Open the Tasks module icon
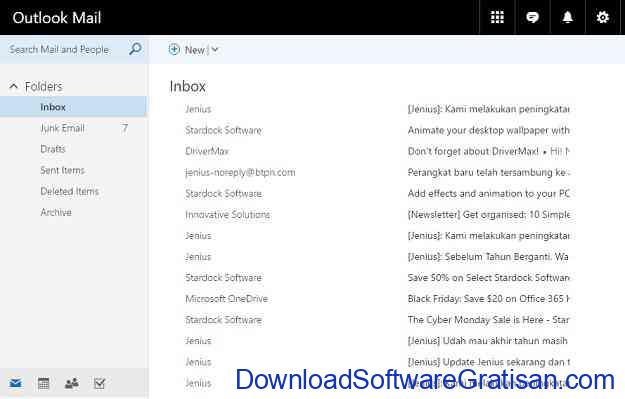 click(99, 383)
